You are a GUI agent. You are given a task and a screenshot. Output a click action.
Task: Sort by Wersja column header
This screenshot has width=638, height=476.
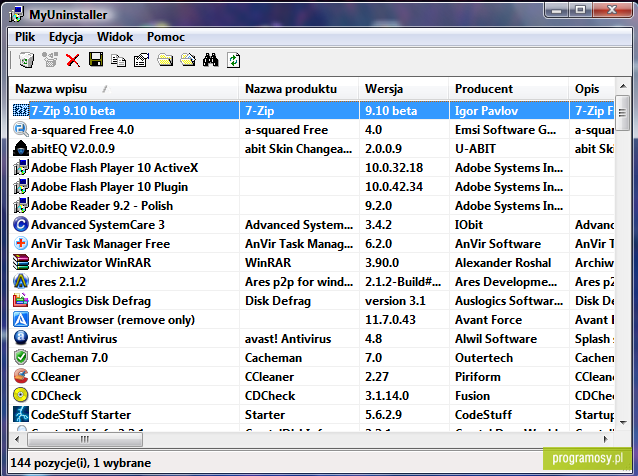404,89
